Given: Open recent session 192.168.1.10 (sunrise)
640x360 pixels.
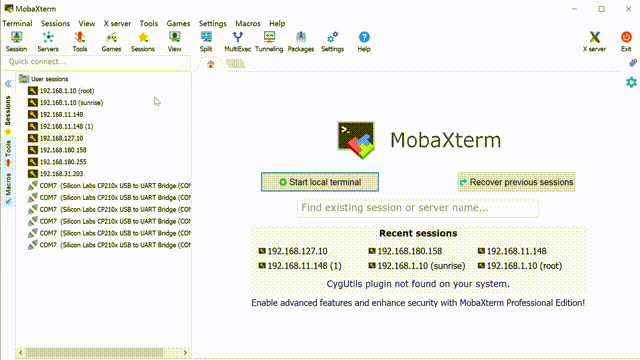Looking at the screenshot, I should click(x=417, y=266).
